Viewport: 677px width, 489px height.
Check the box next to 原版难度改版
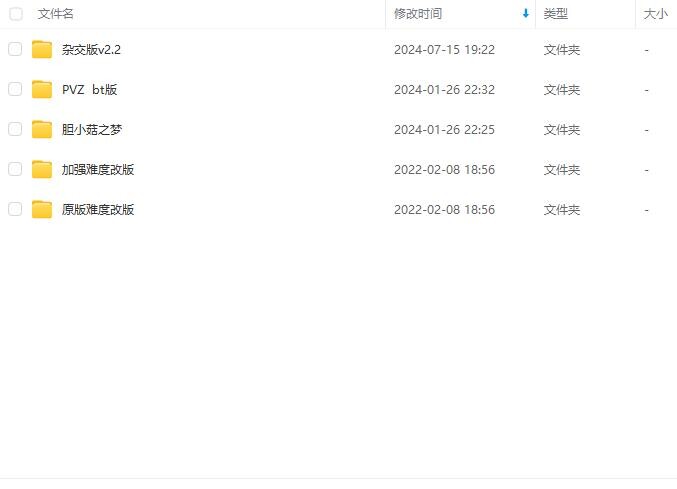pos(15,209)
